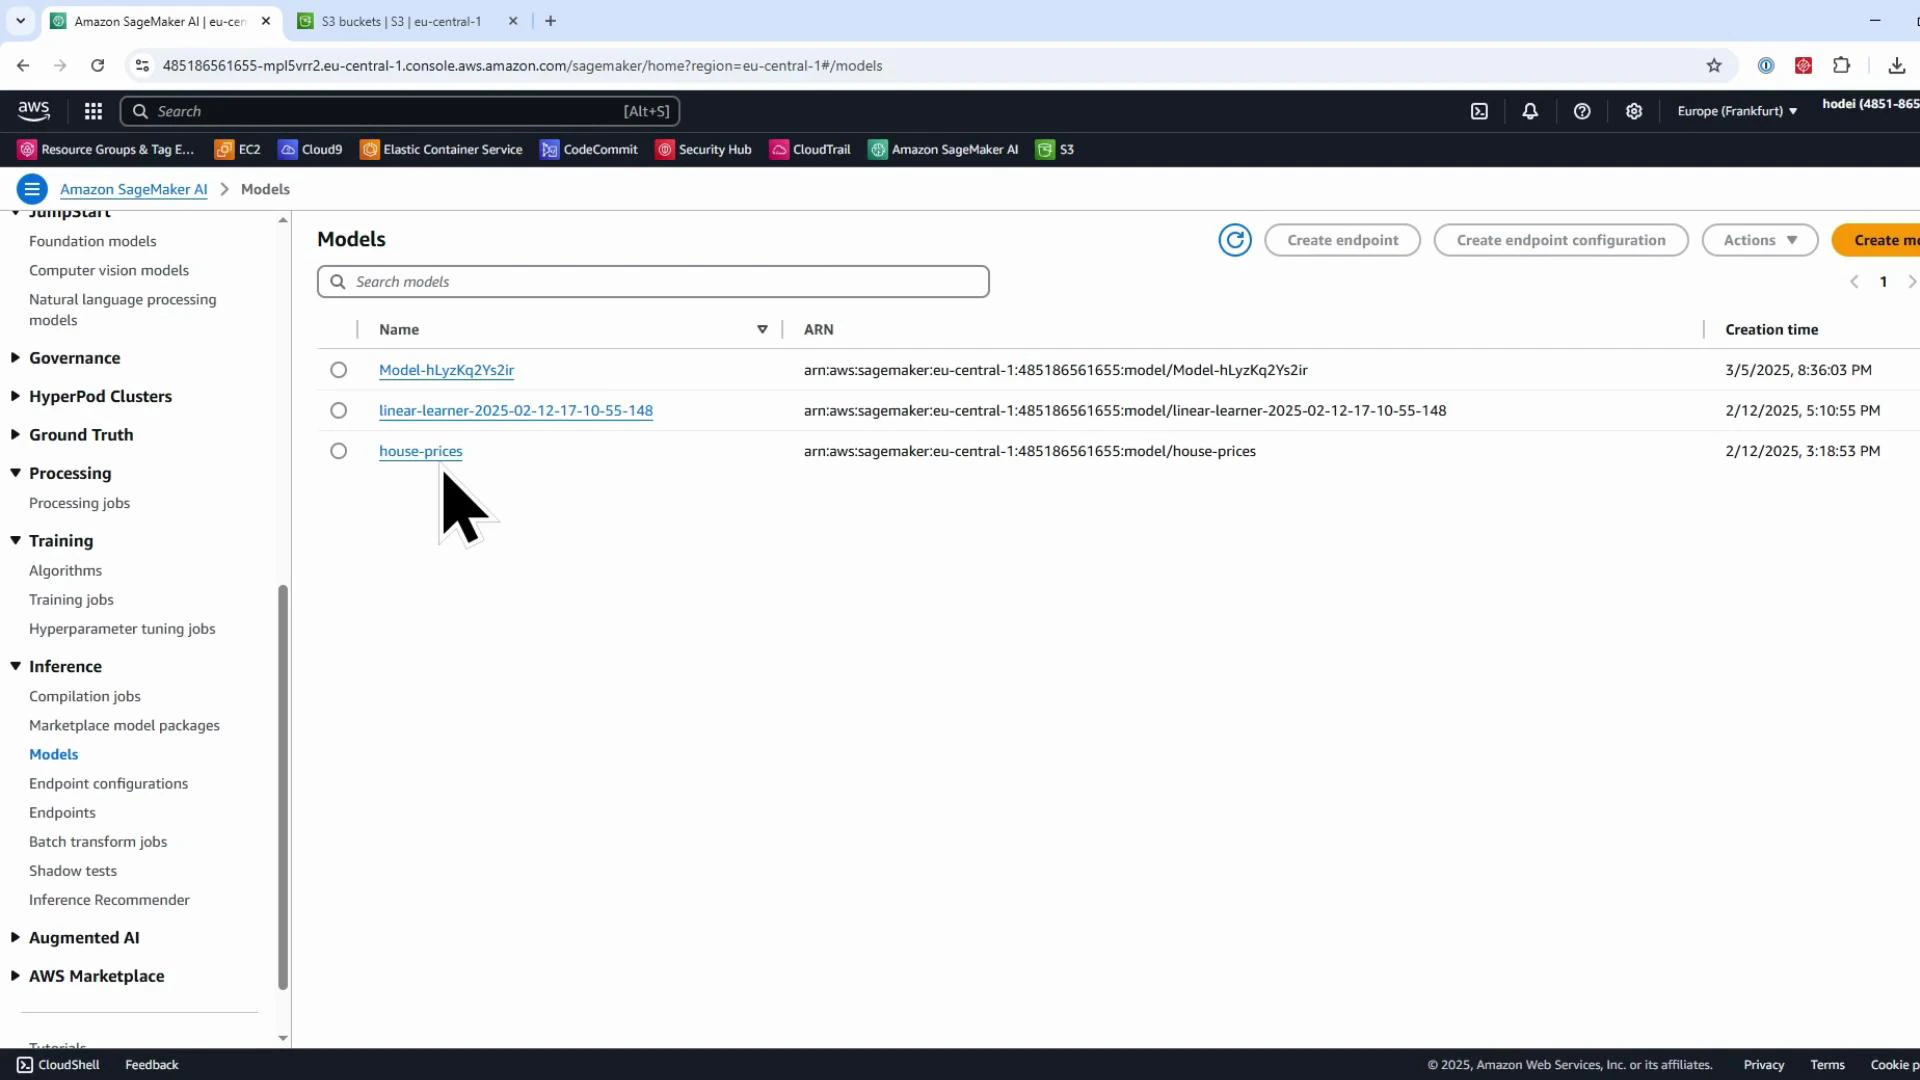
Task: Click the Create endpoint button
Action: (1342, 240)
